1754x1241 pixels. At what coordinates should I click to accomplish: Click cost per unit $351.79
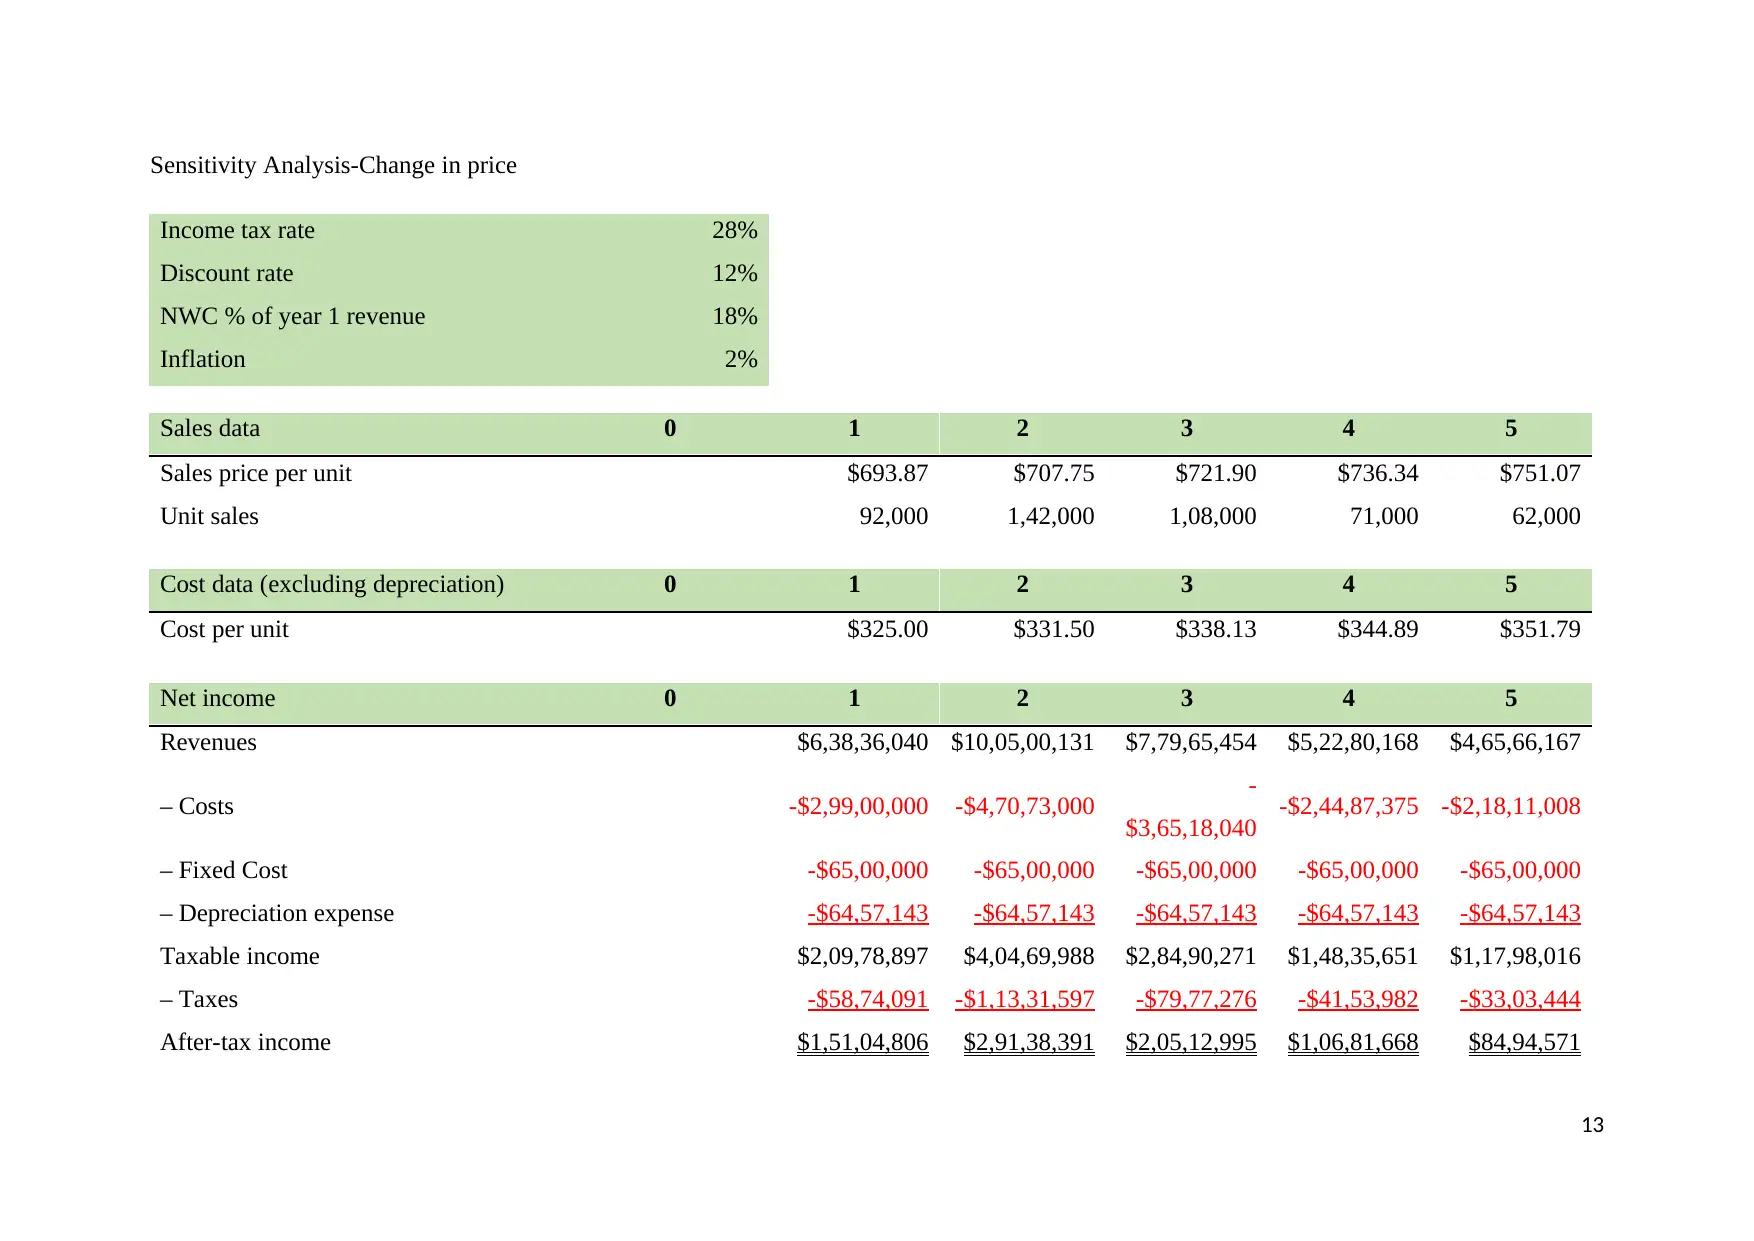[x=1539, y=629]
